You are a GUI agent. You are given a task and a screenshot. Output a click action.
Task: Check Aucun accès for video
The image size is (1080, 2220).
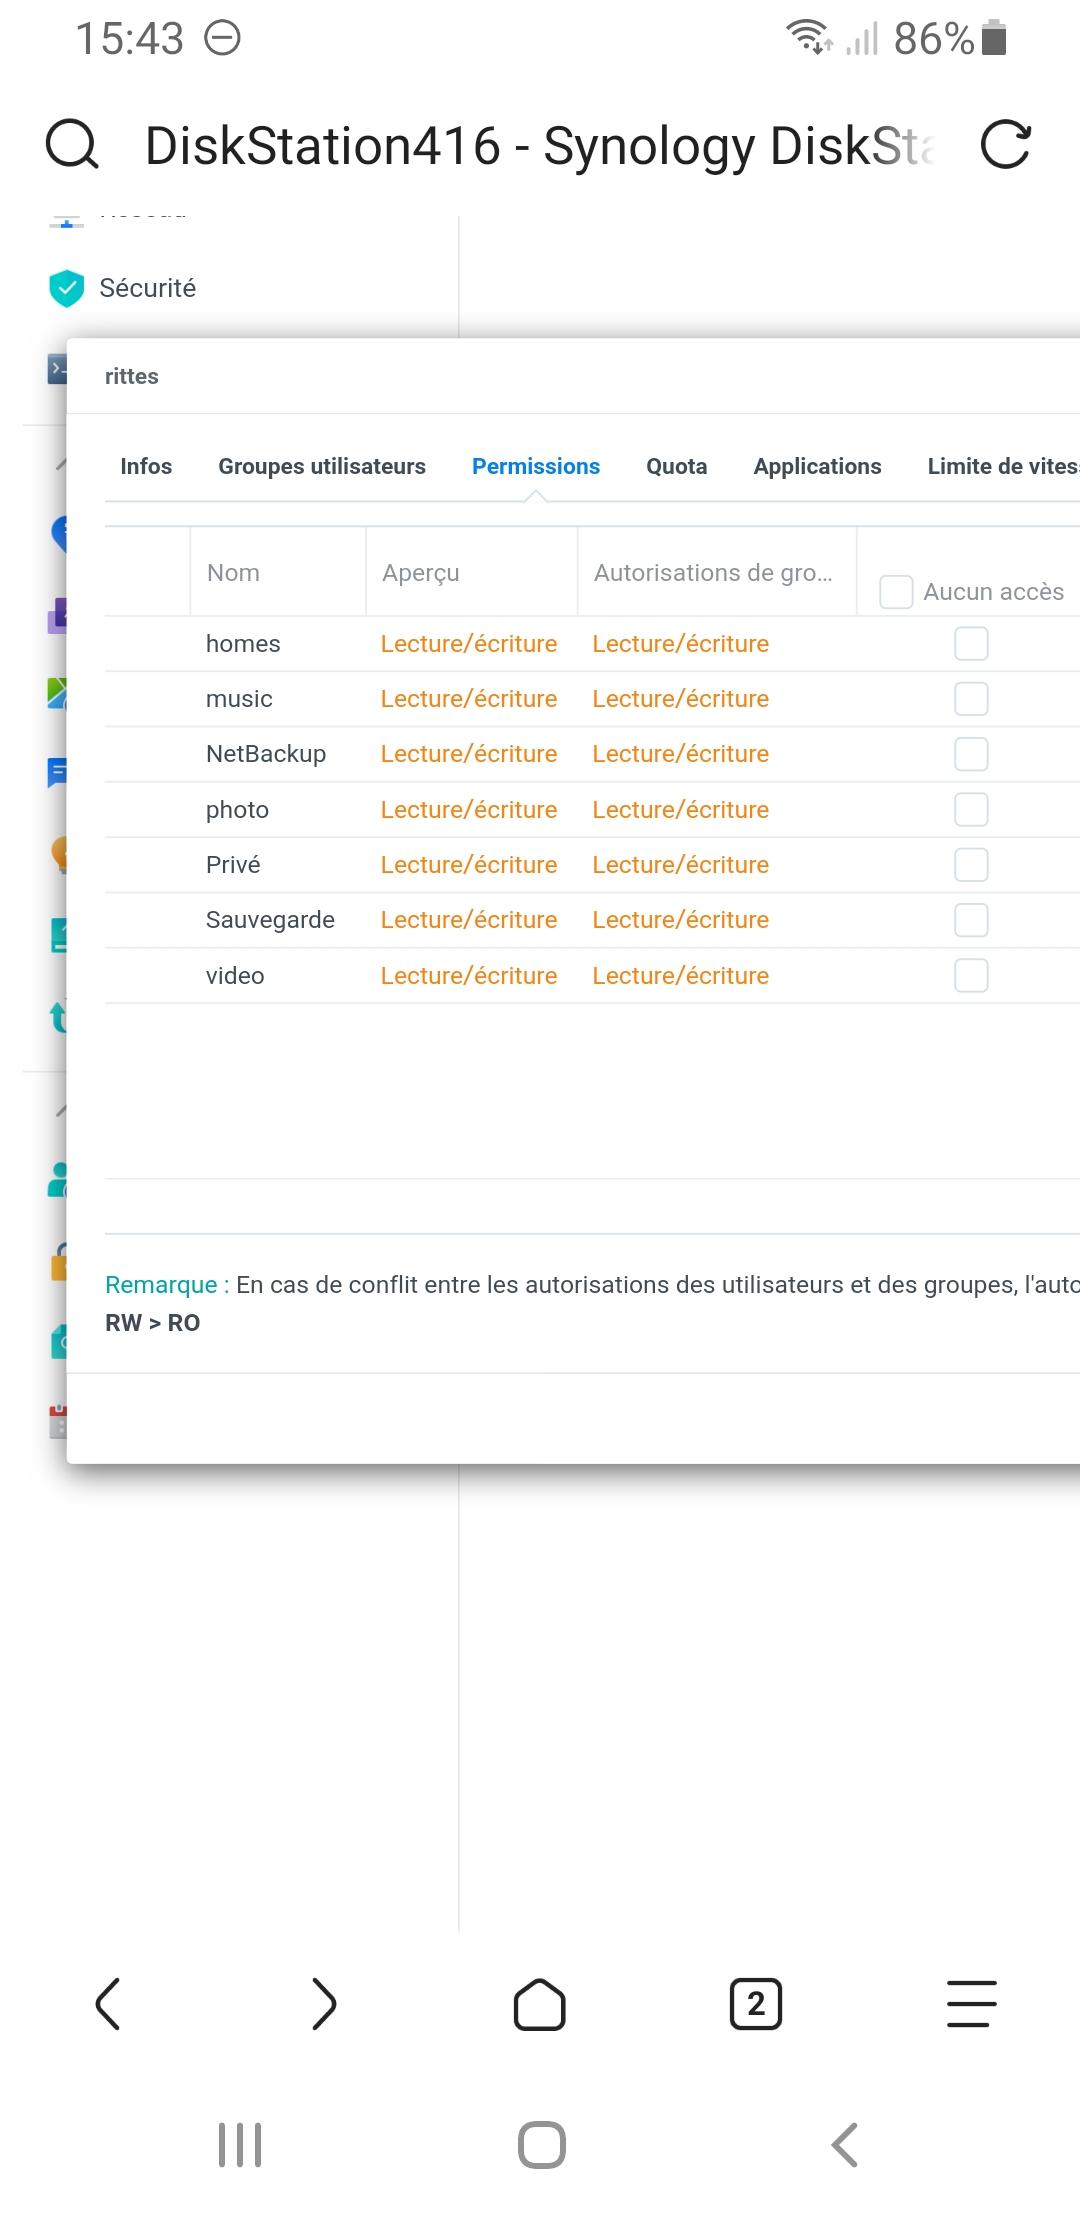click(971, 975)
